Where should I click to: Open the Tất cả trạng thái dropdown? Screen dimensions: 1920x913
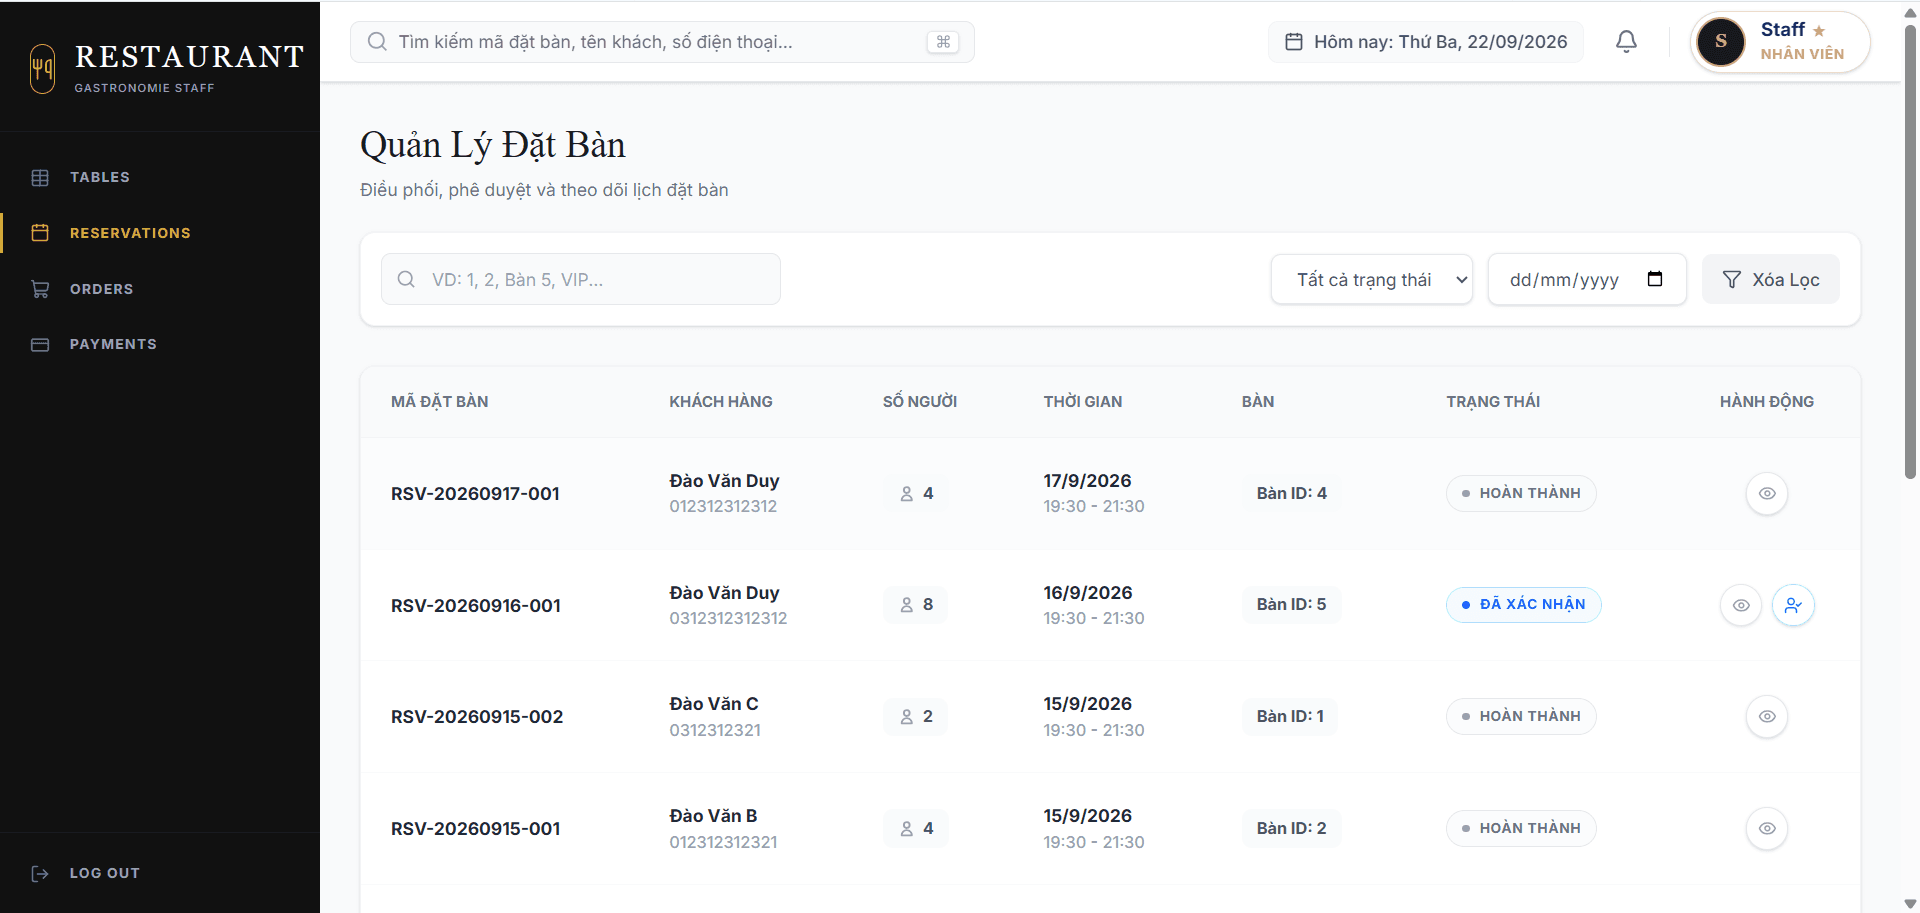(x=1372, y=279)
